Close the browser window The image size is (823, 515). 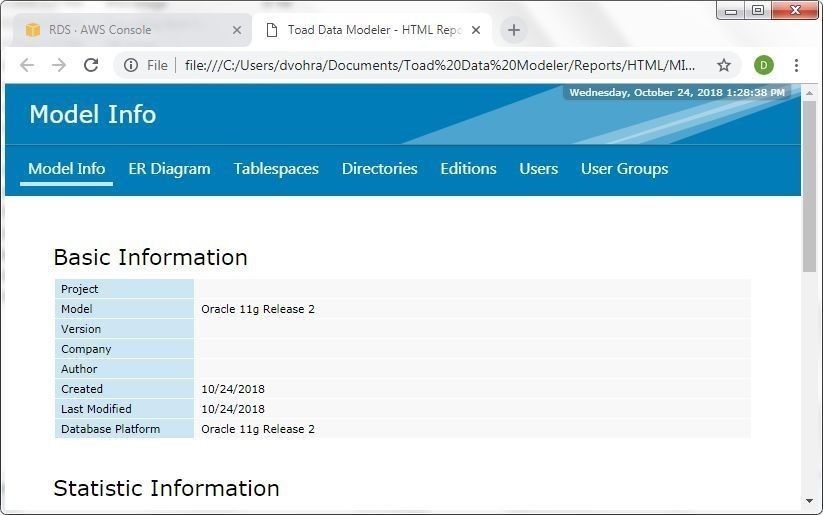click(795, 10)
